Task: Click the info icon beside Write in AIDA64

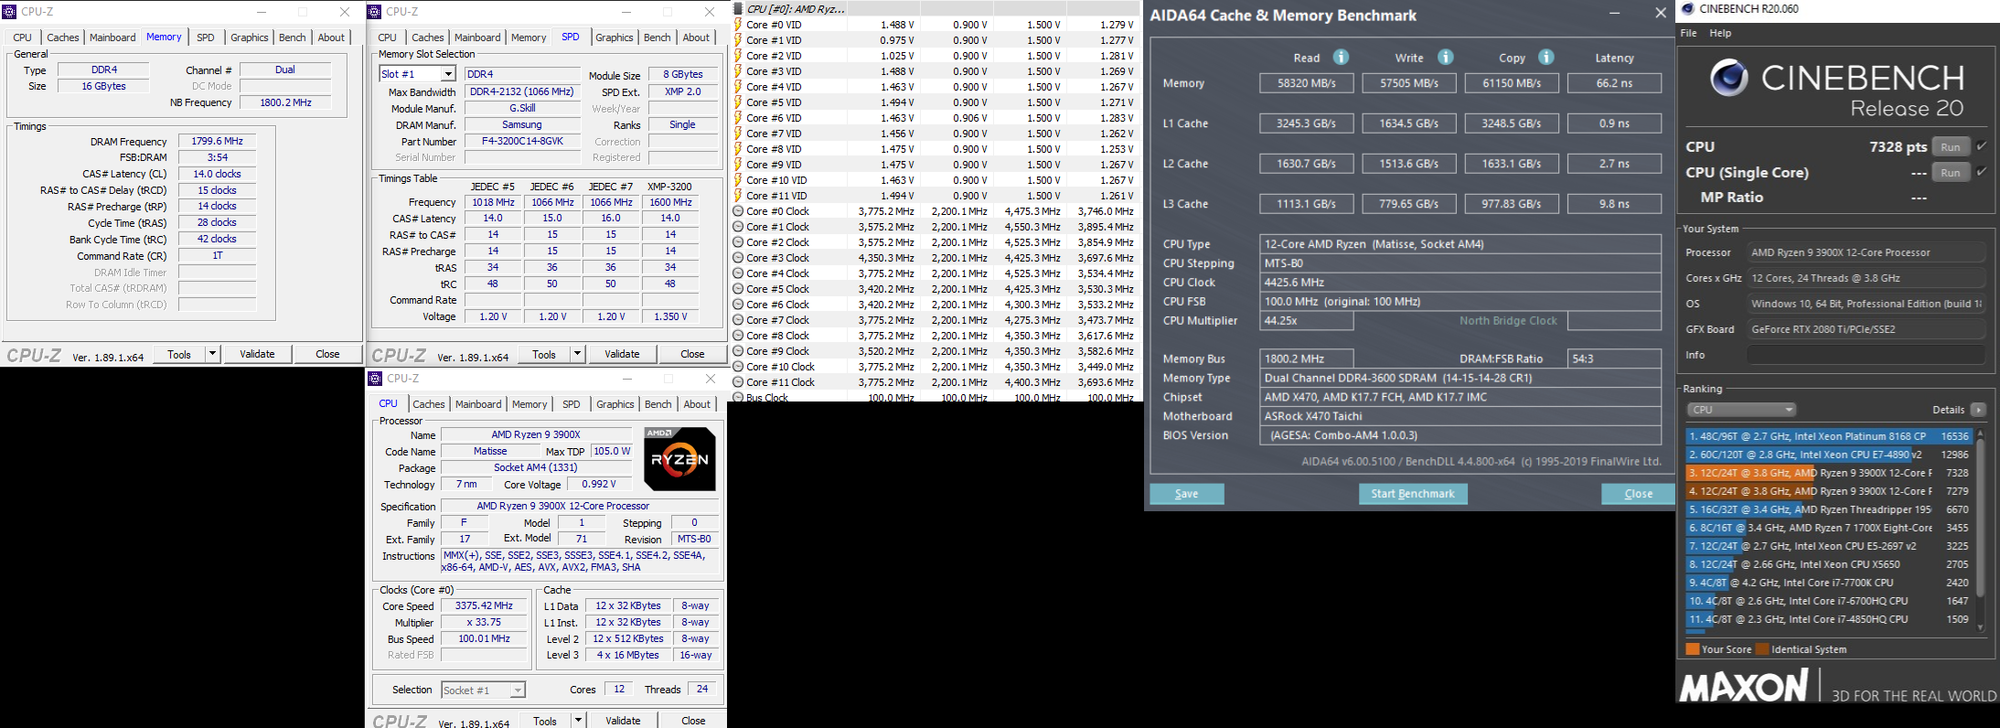Action: click(1445, 57)
